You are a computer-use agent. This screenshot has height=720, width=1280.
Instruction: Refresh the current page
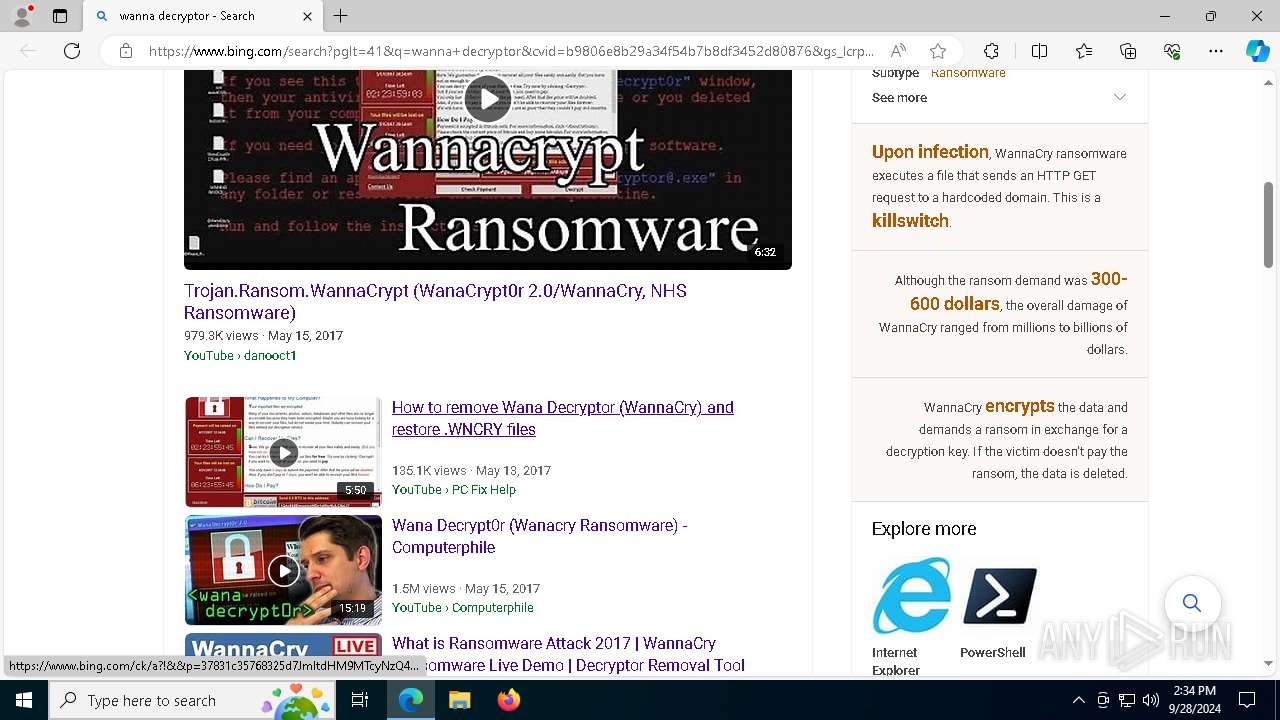72,51
